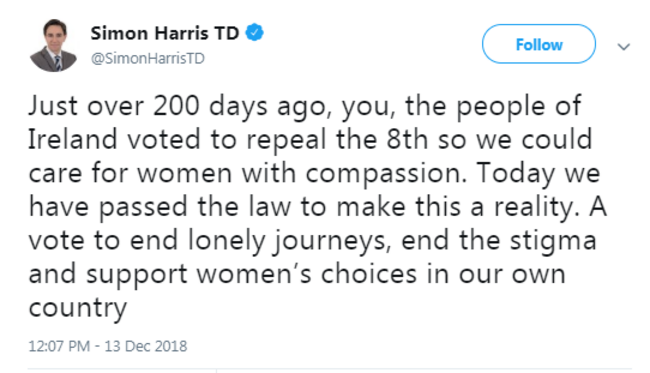The height and width of the screenshot is (373, 650).
Task: Visit the @SimonHarrisTD handle link
Action: click(148, 58)
